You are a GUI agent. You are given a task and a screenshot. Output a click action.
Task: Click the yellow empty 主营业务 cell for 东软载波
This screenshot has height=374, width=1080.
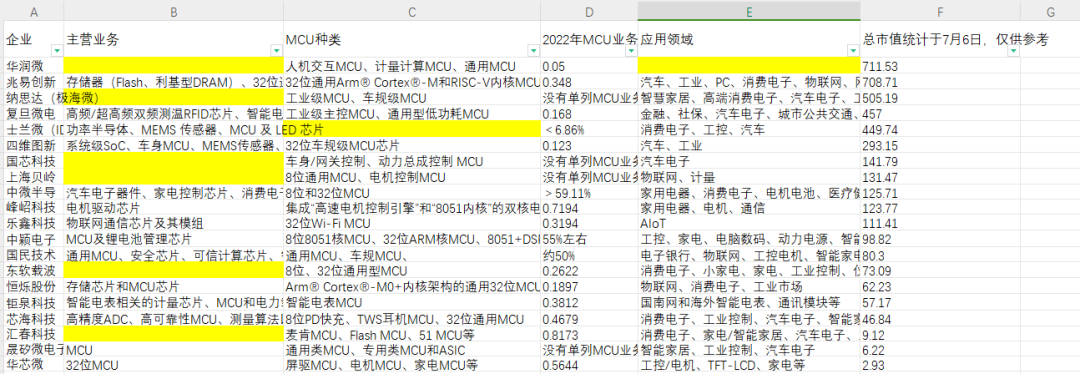click(174, 271)
